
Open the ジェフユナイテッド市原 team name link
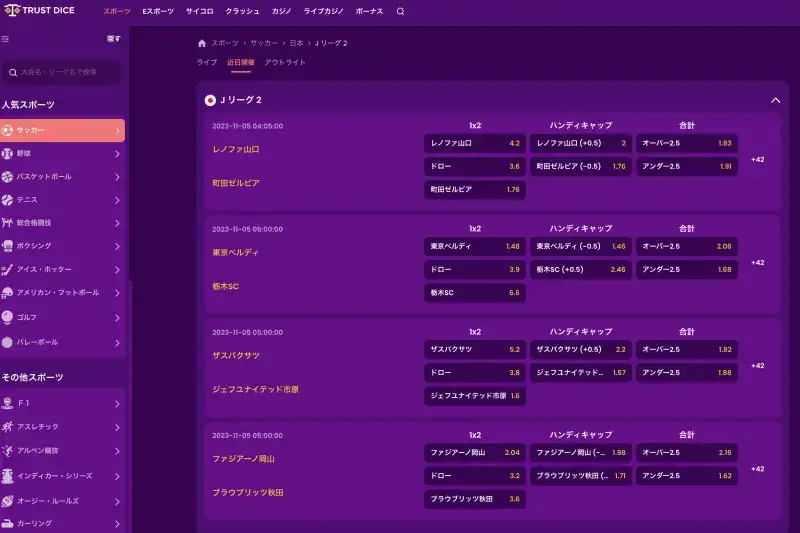(x=256, y=389)
